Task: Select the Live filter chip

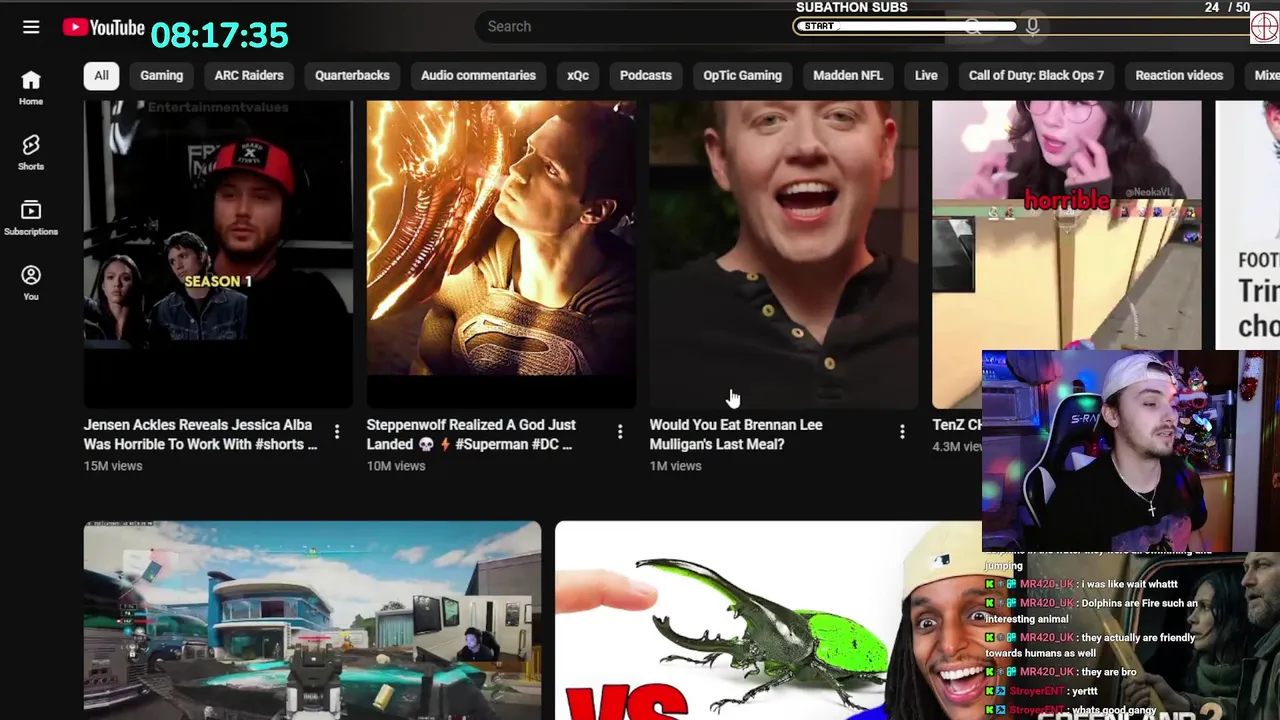Action: pos(926,75)
